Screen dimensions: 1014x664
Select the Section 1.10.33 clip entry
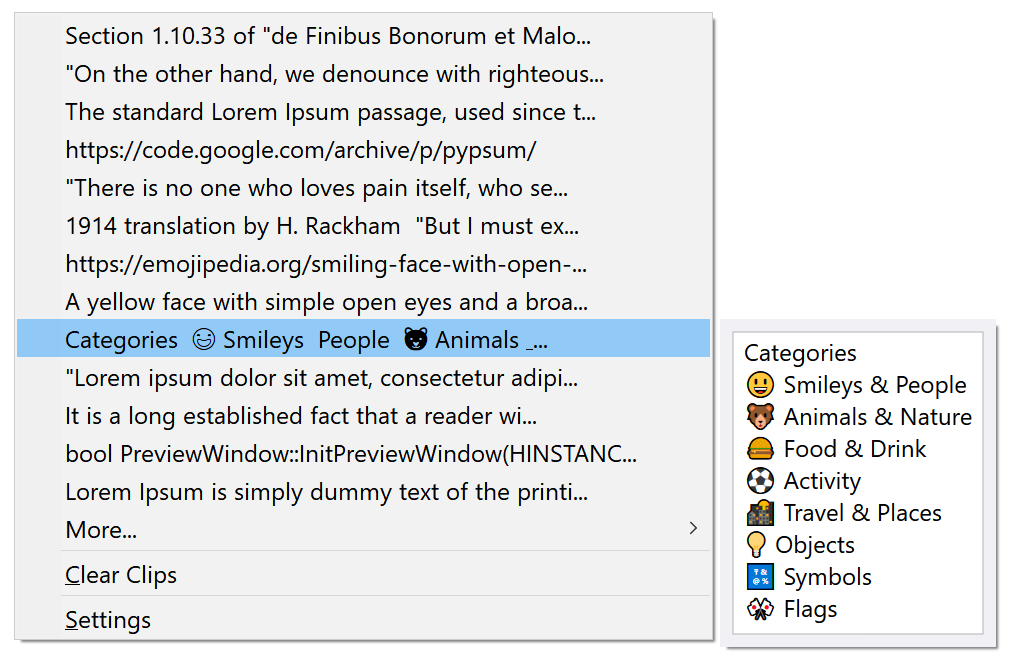point(363,36)
